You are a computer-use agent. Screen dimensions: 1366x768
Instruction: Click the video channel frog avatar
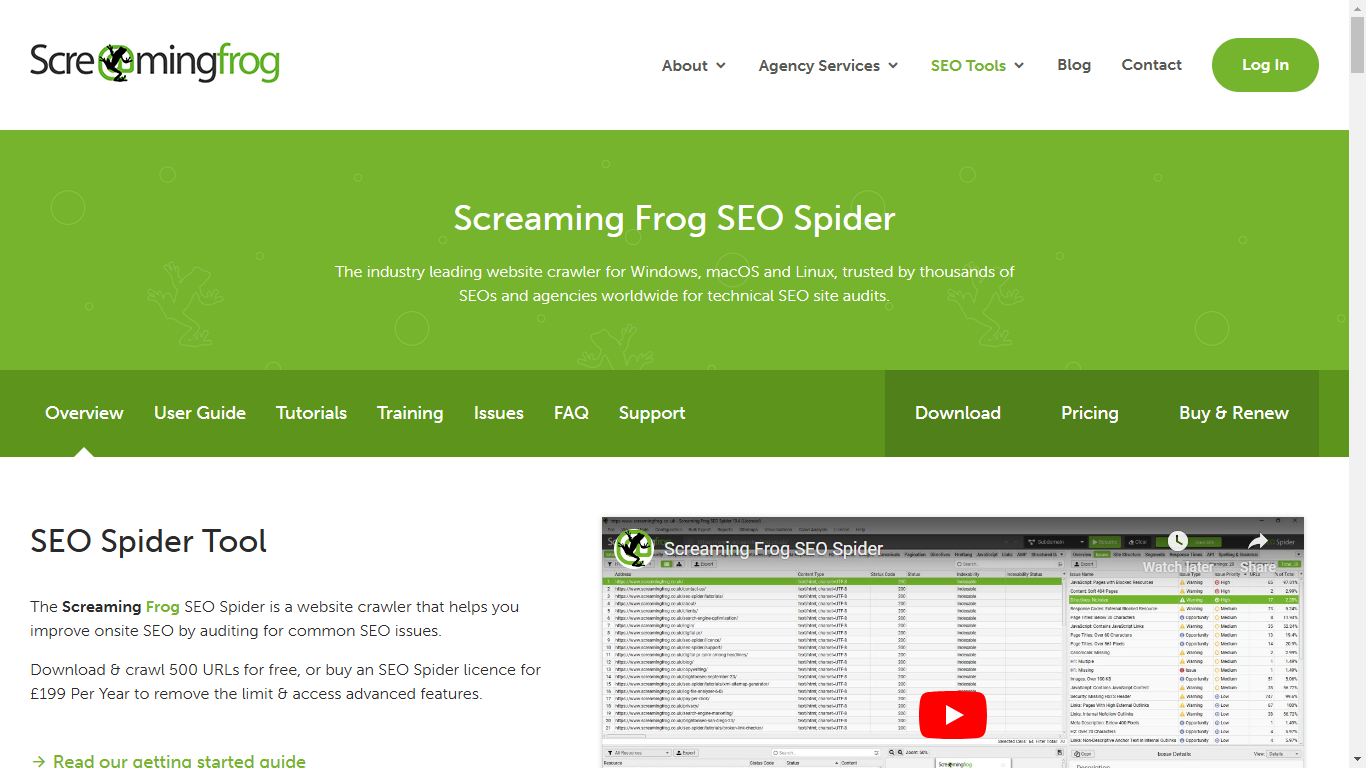(x=634, y=548)
